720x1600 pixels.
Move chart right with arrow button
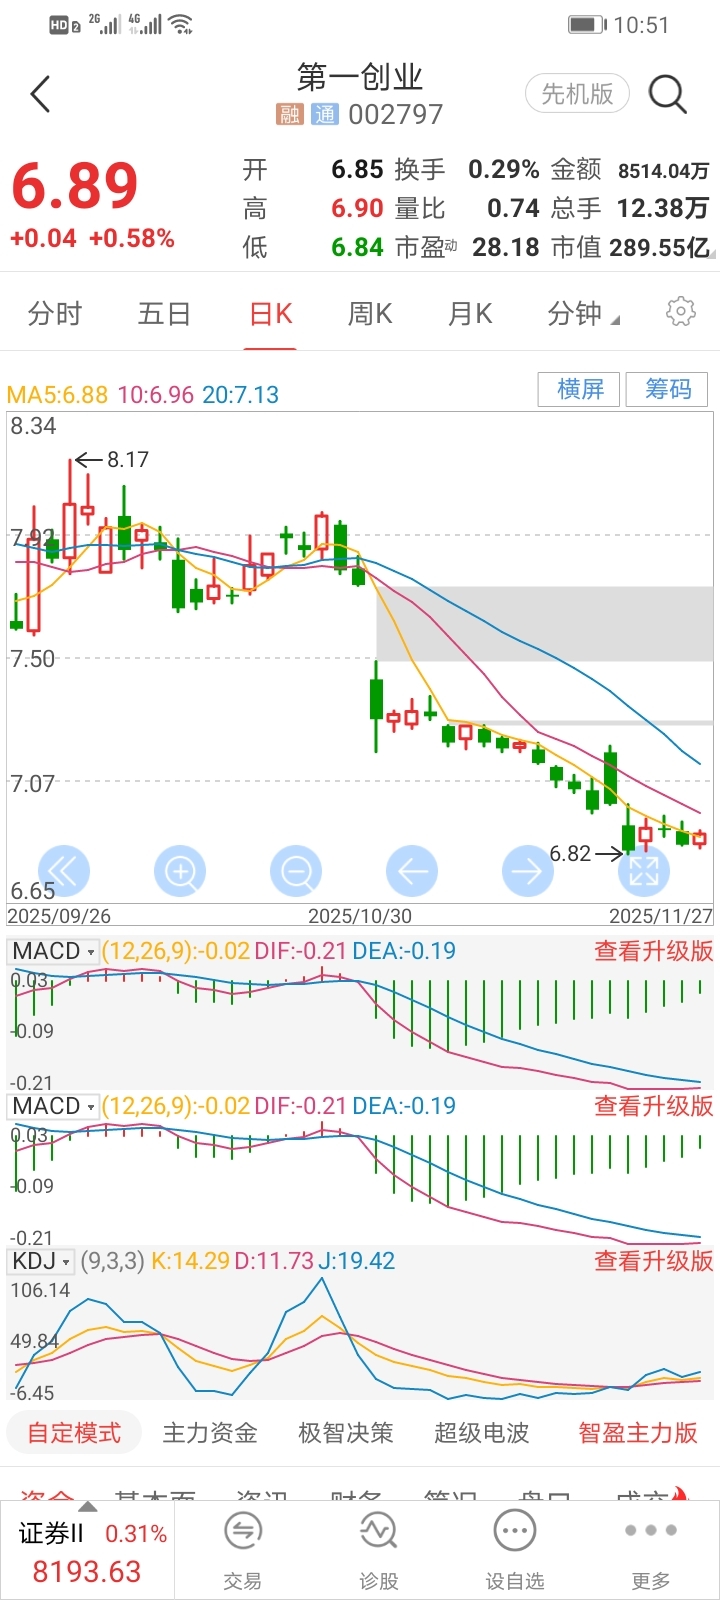(x=527, y=872)
